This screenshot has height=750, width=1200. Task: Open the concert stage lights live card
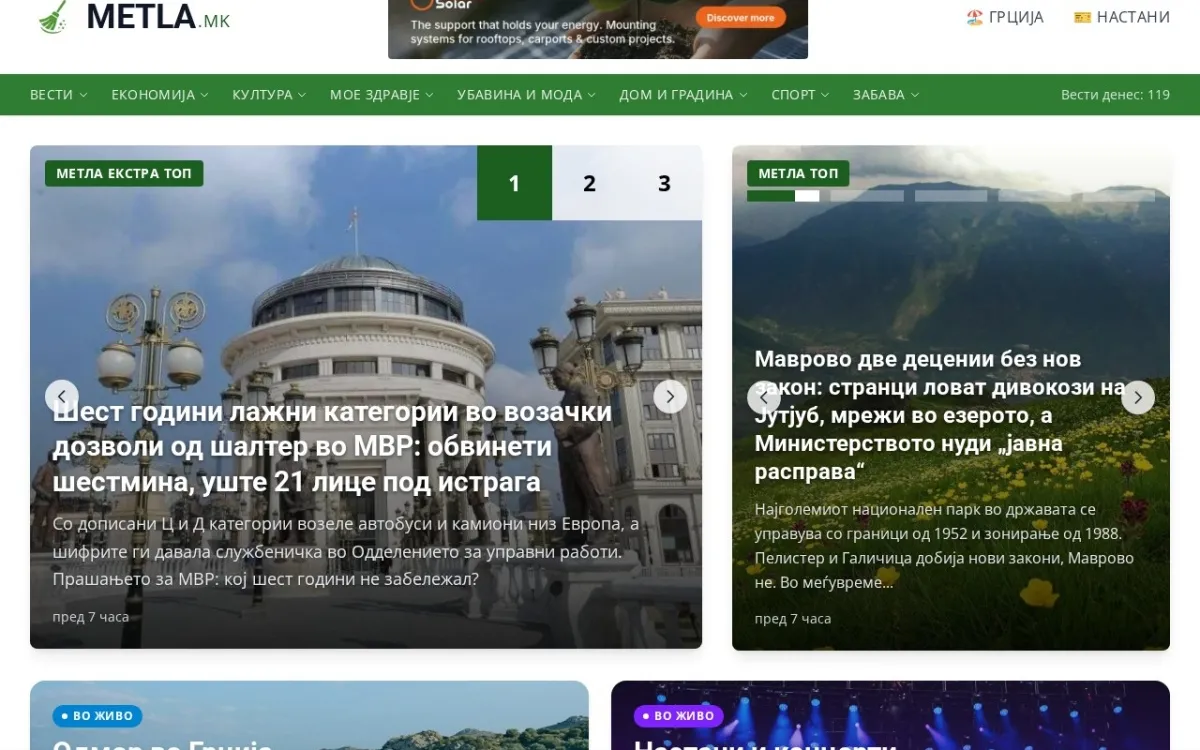click(x=890, y=716)
